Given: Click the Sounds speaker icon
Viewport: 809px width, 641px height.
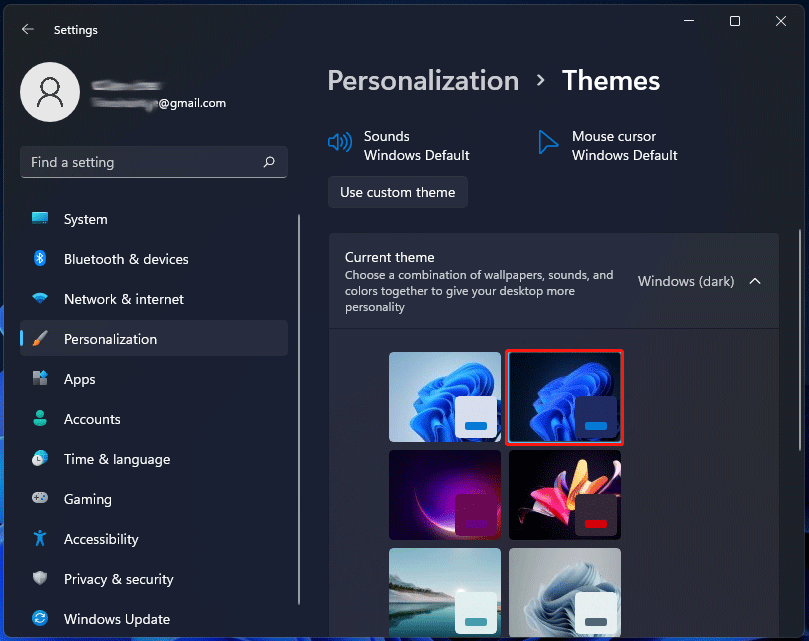Looking at the screenshot, I should (x=340, y=142).
